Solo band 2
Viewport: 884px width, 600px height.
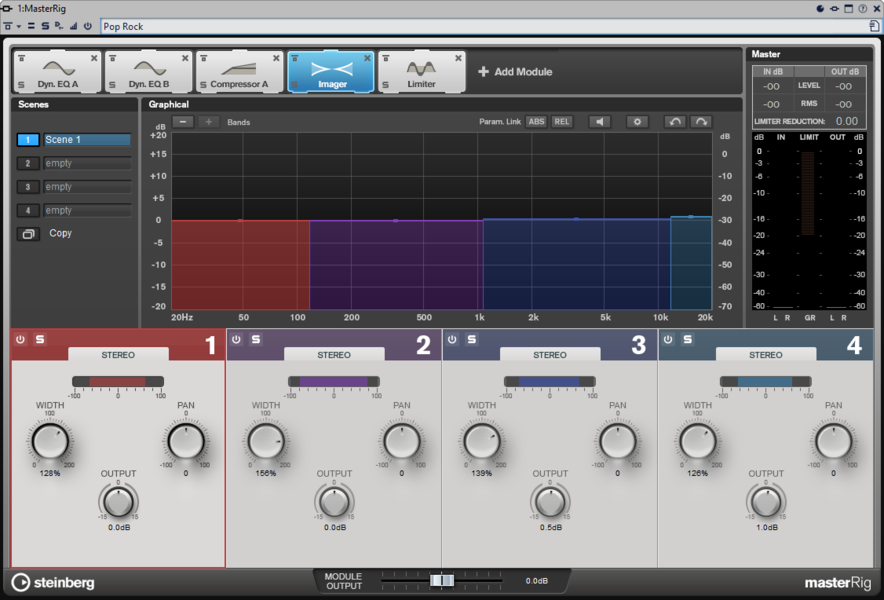tap(256, 339)
